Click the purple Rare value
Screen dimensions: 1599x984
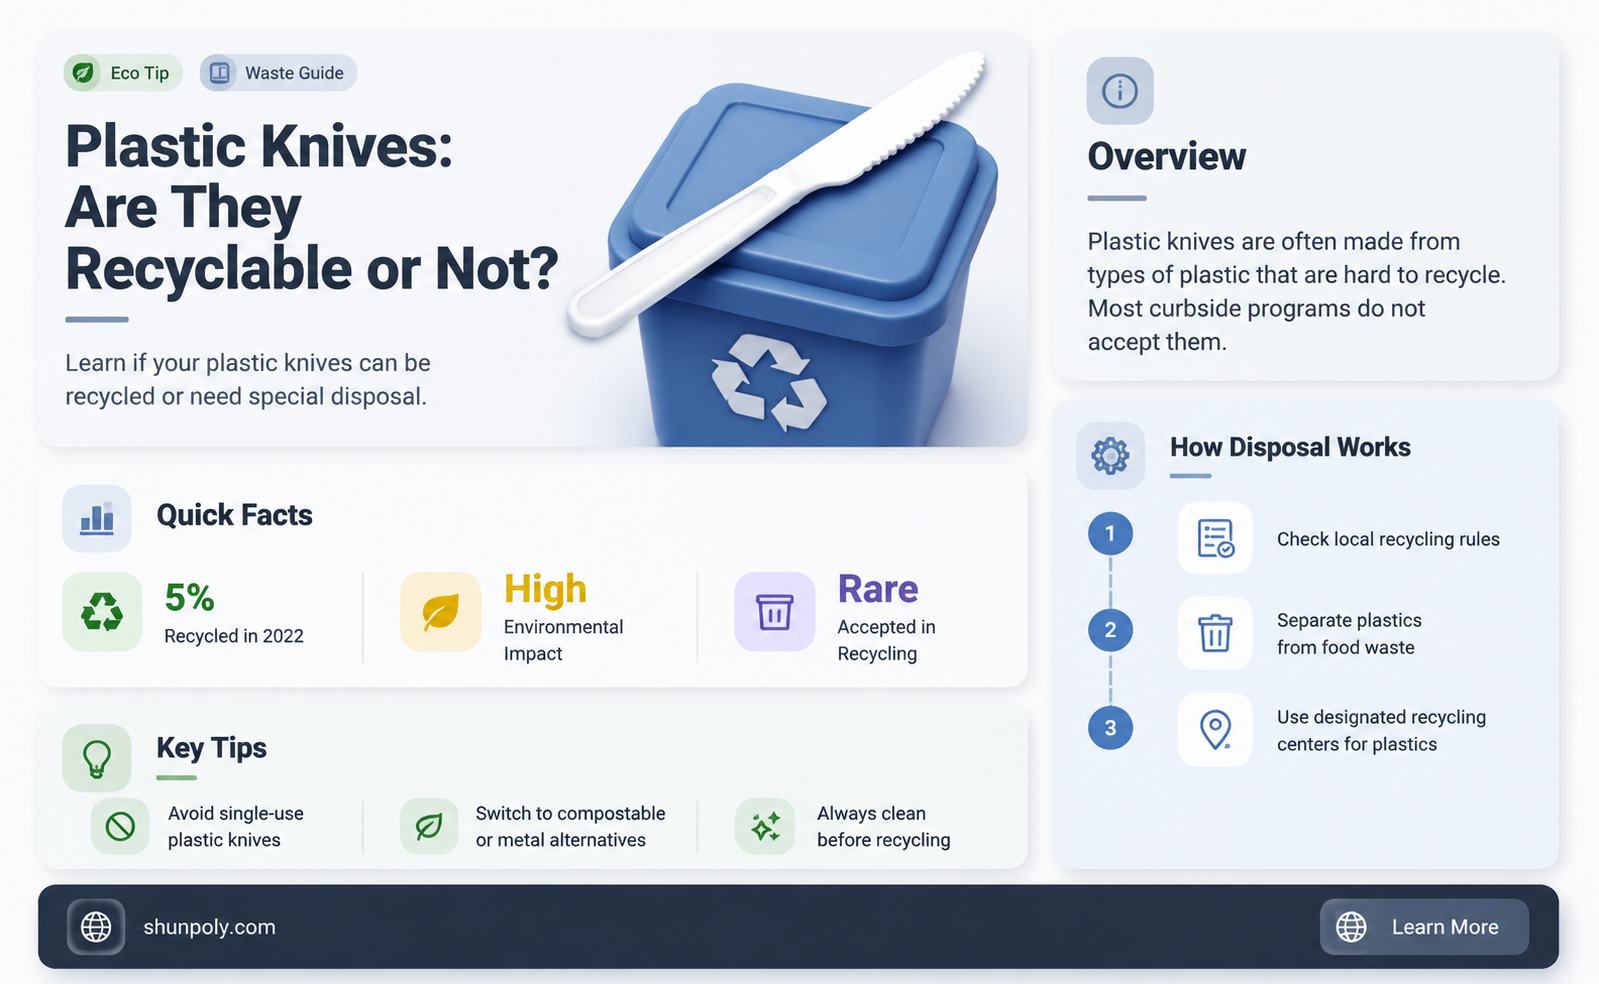coord(878,589)
